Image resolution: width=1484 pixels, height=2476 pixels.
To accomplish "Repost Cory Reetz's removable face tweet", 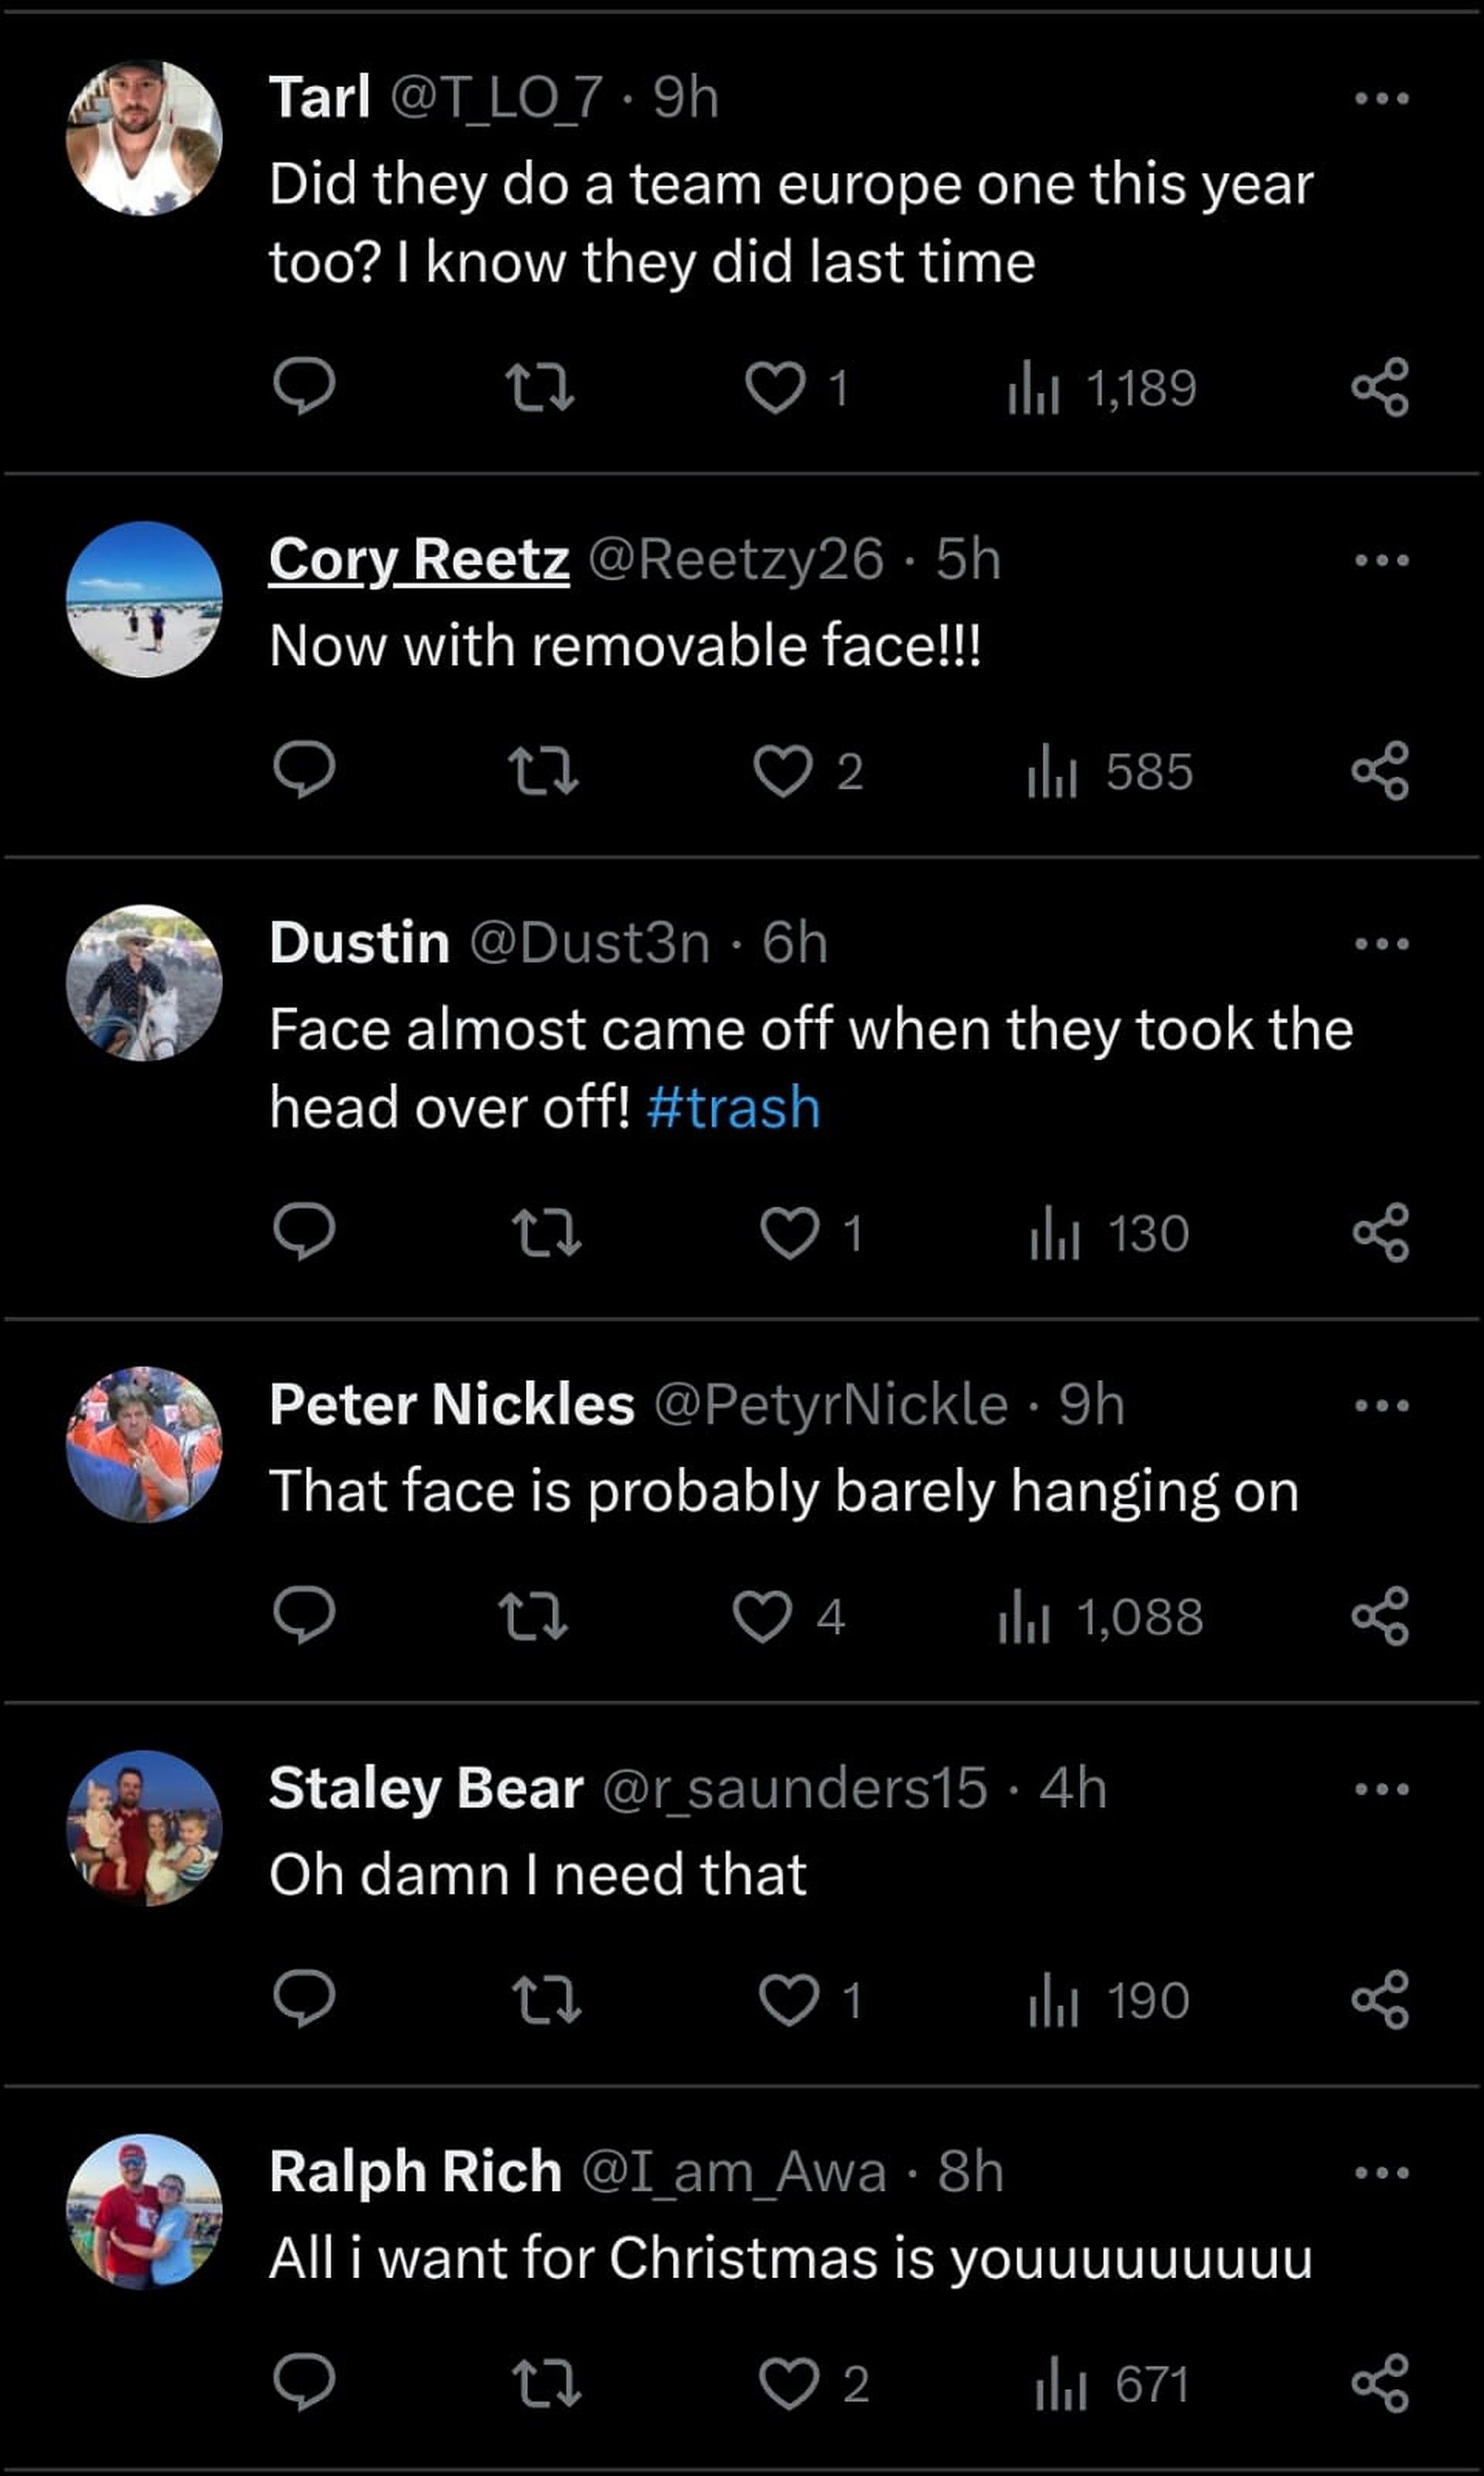I will 542,772.
